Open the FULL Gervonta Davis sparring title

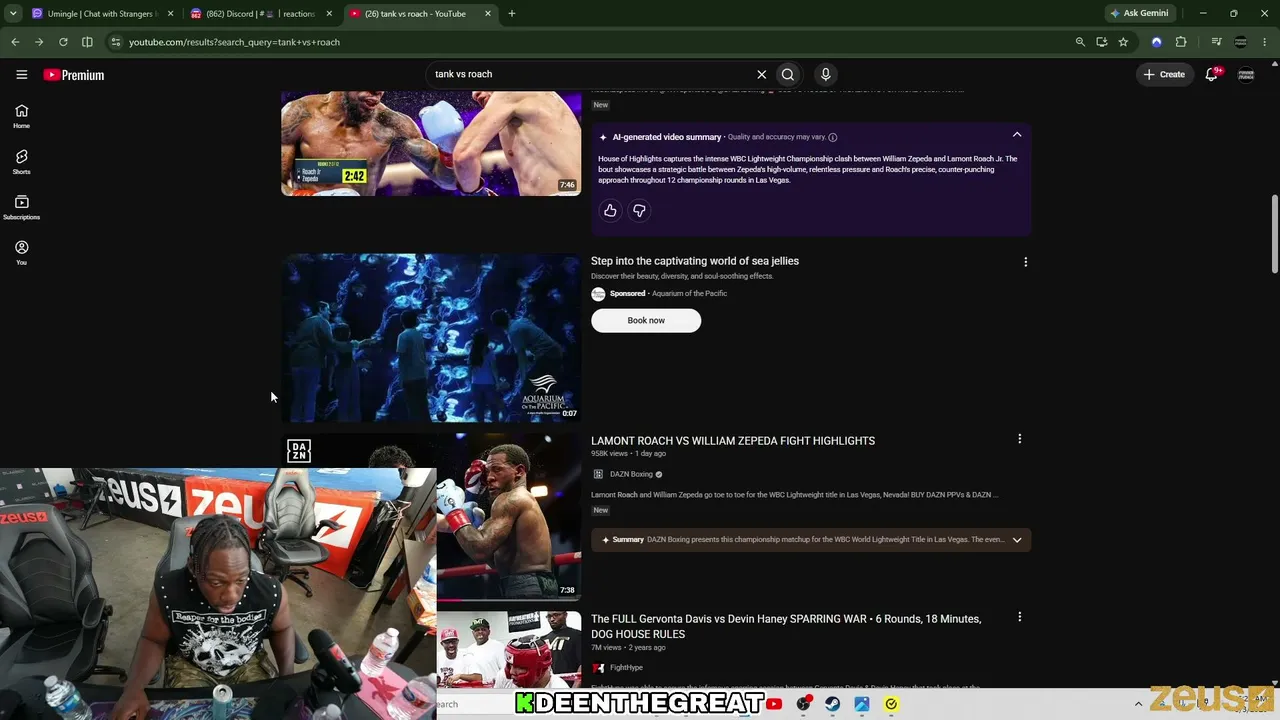point(786,626)
